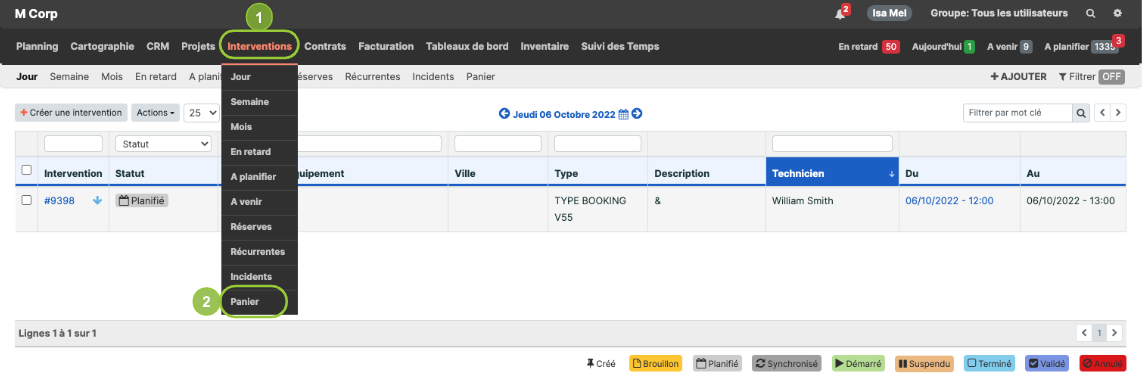
Task: Switch to the Panier sub-tab
Action: [480, 77]
